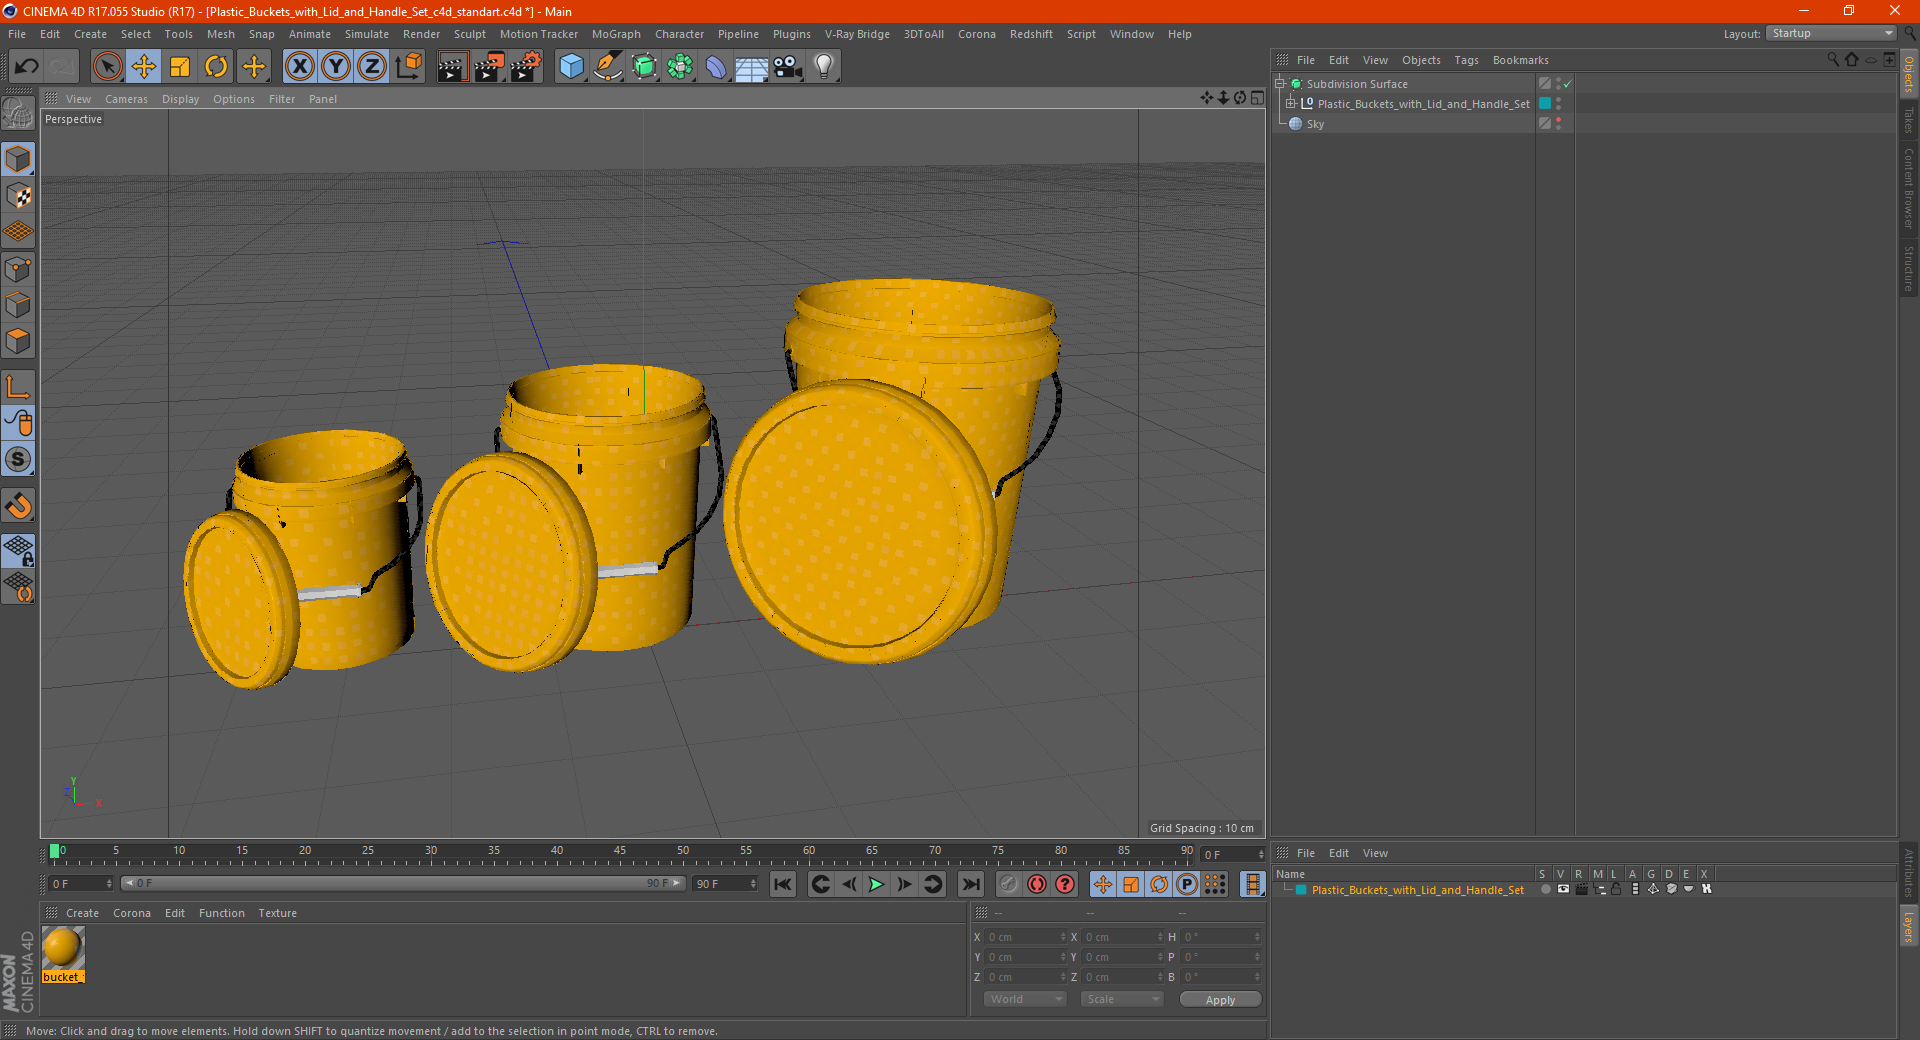1920x1040 pixels.
Task: Select the Live Selection tool
Action: (x=107, y=67)
